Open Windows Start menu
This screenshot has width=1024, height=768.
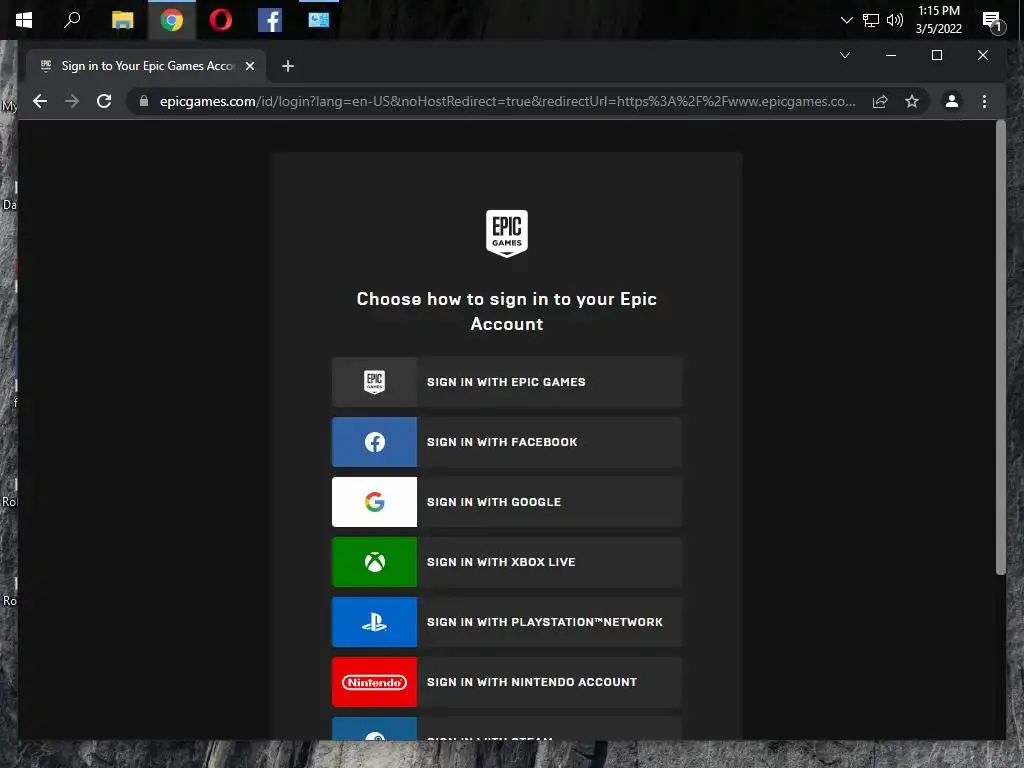pyautogui.click(x=24, y=20)
